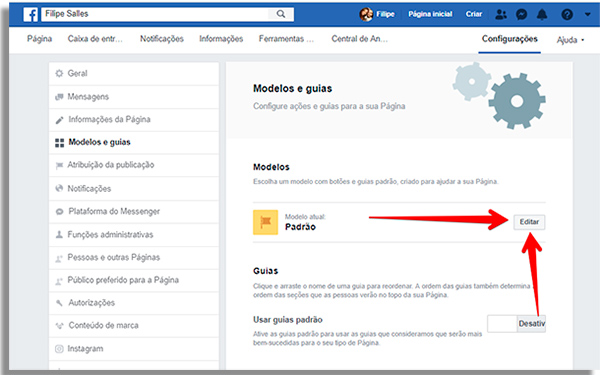600x375 pixels.
Task: Click the Instagram camera icon
Action: pos(59,349)
